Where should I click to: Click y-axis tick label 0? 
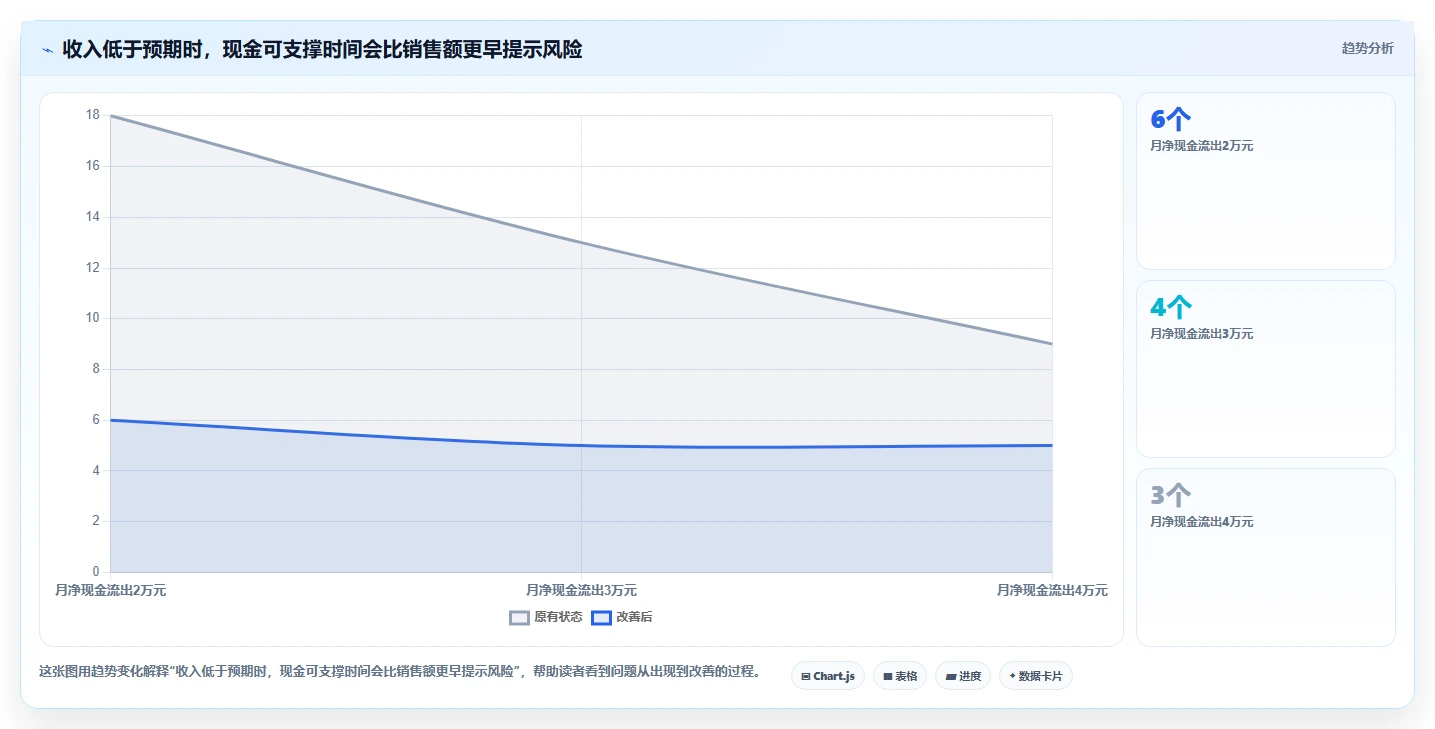click(95, 572)
